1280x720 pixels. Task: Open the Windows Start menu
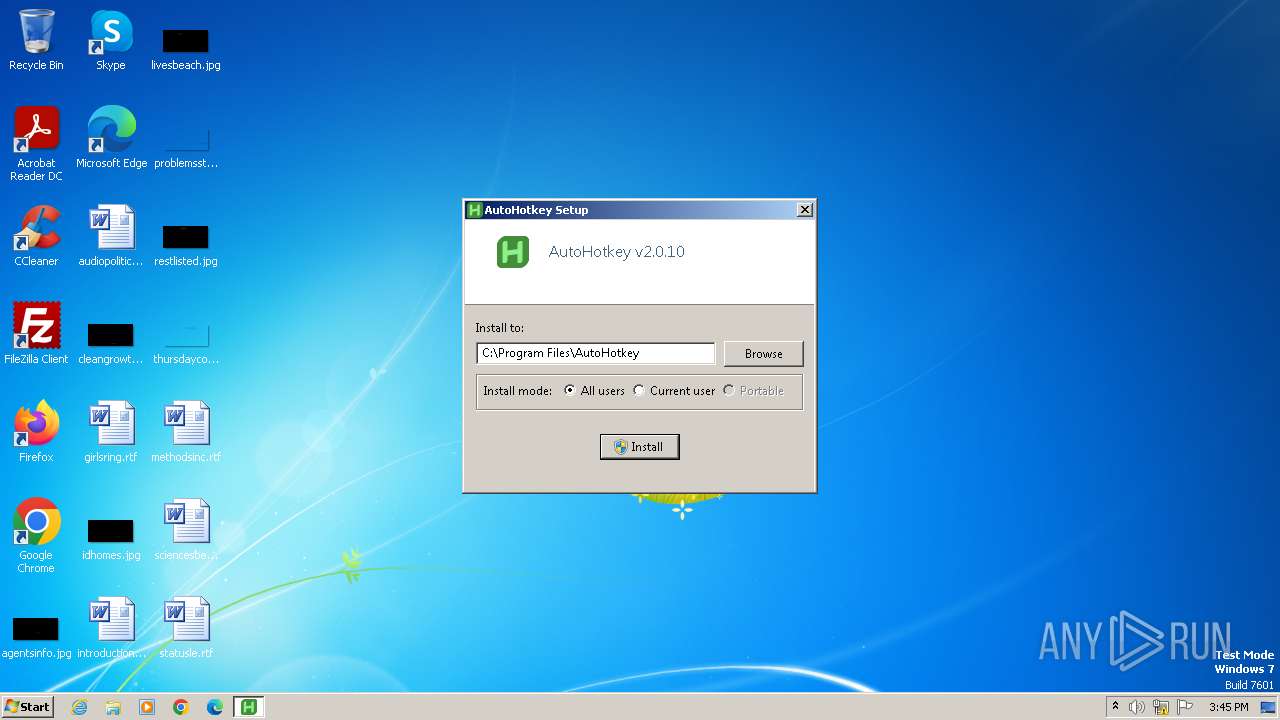(x=27, y=706)
